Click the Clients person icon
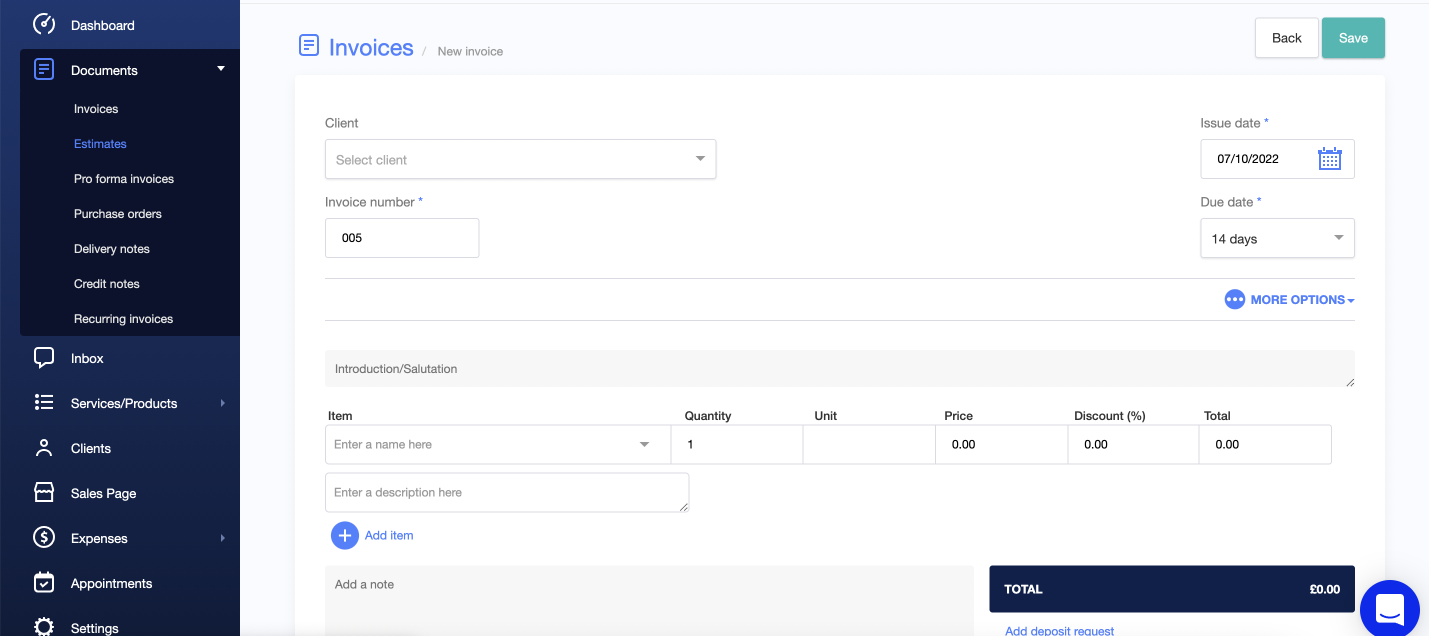The image size is (1429, 636). coord(44,448)
